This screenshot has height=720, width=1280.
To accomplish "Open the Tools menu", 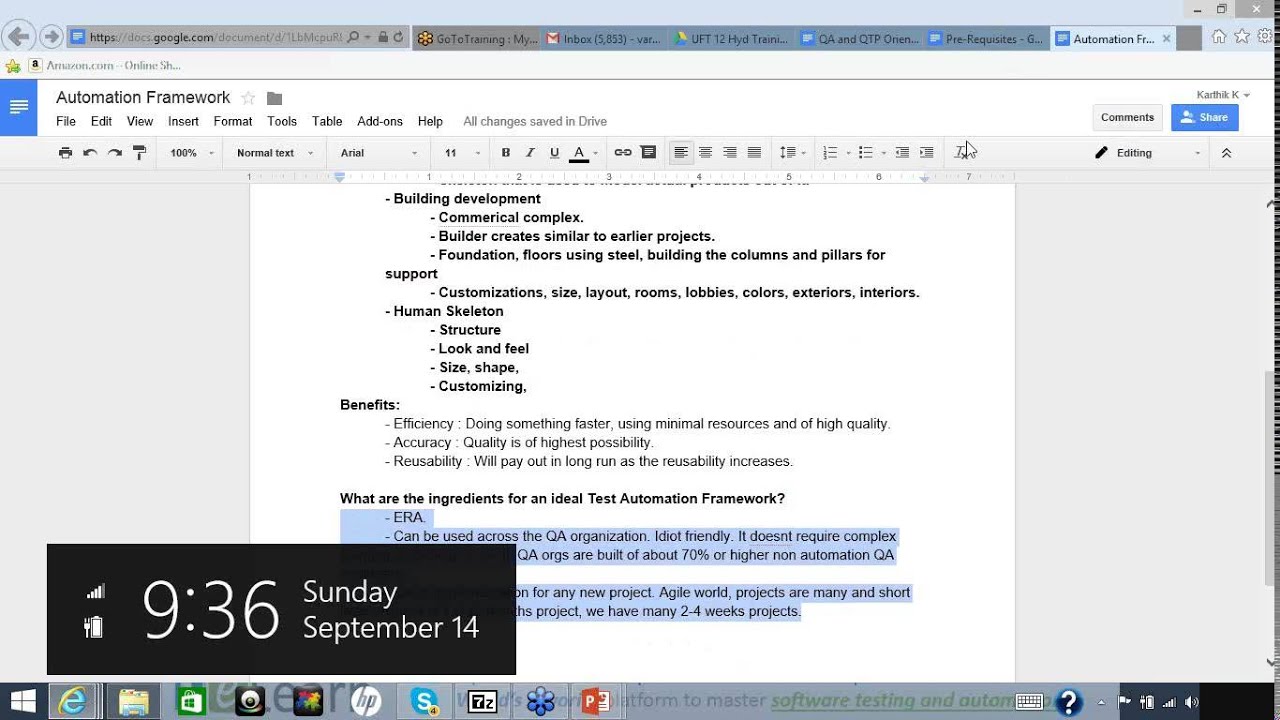I will click(x=282, y=121).
